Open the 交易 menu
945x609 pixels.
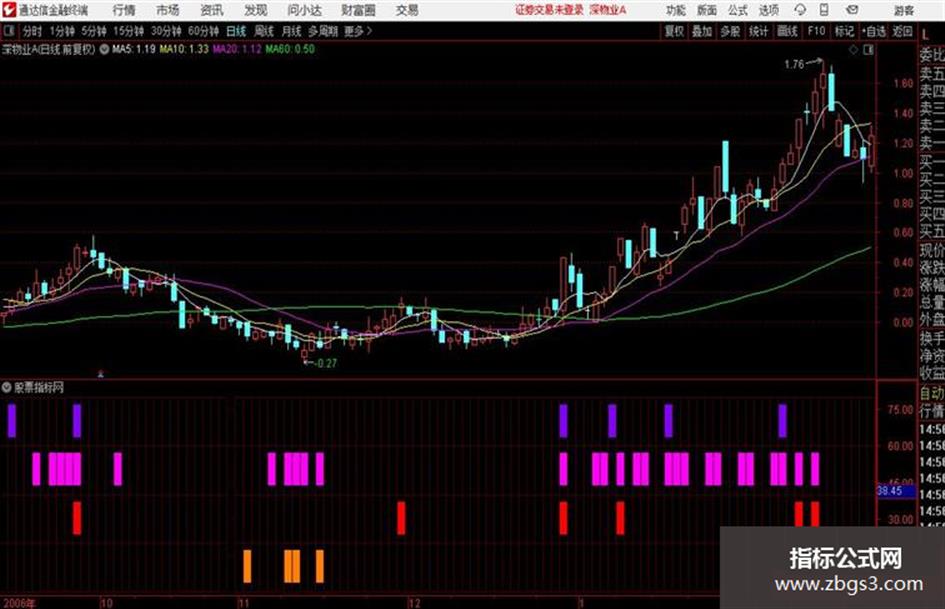point(407,10)
